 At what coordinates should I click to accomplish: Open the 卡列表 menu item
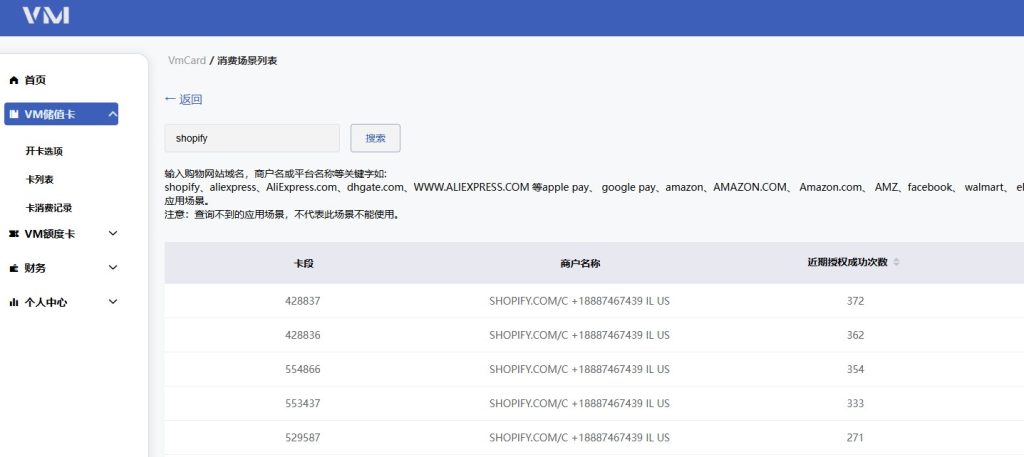pyautogui.click(x=40, y=179)
